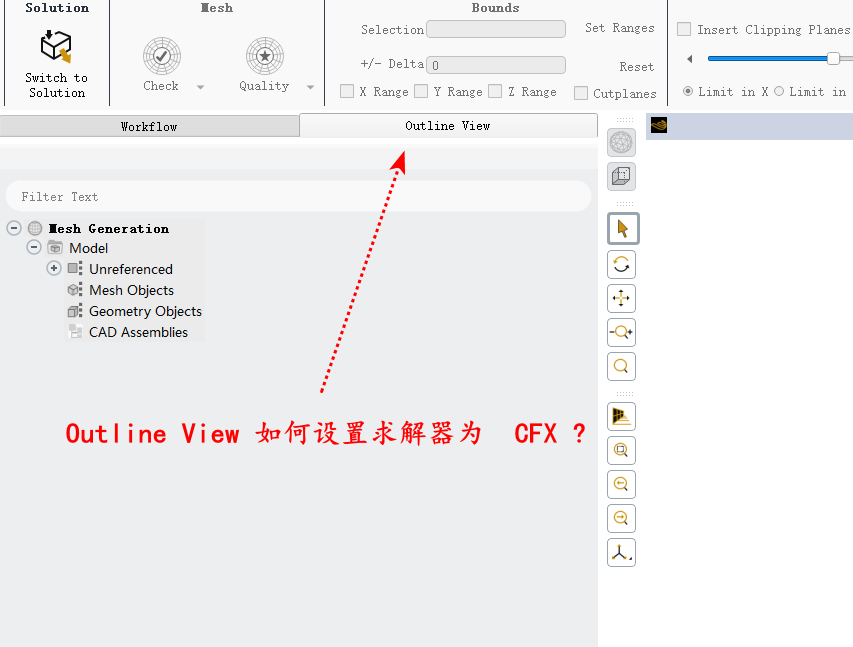853x647 pixels.
Task: Click the clipping slider left arrow
Action: coord(690,59)
